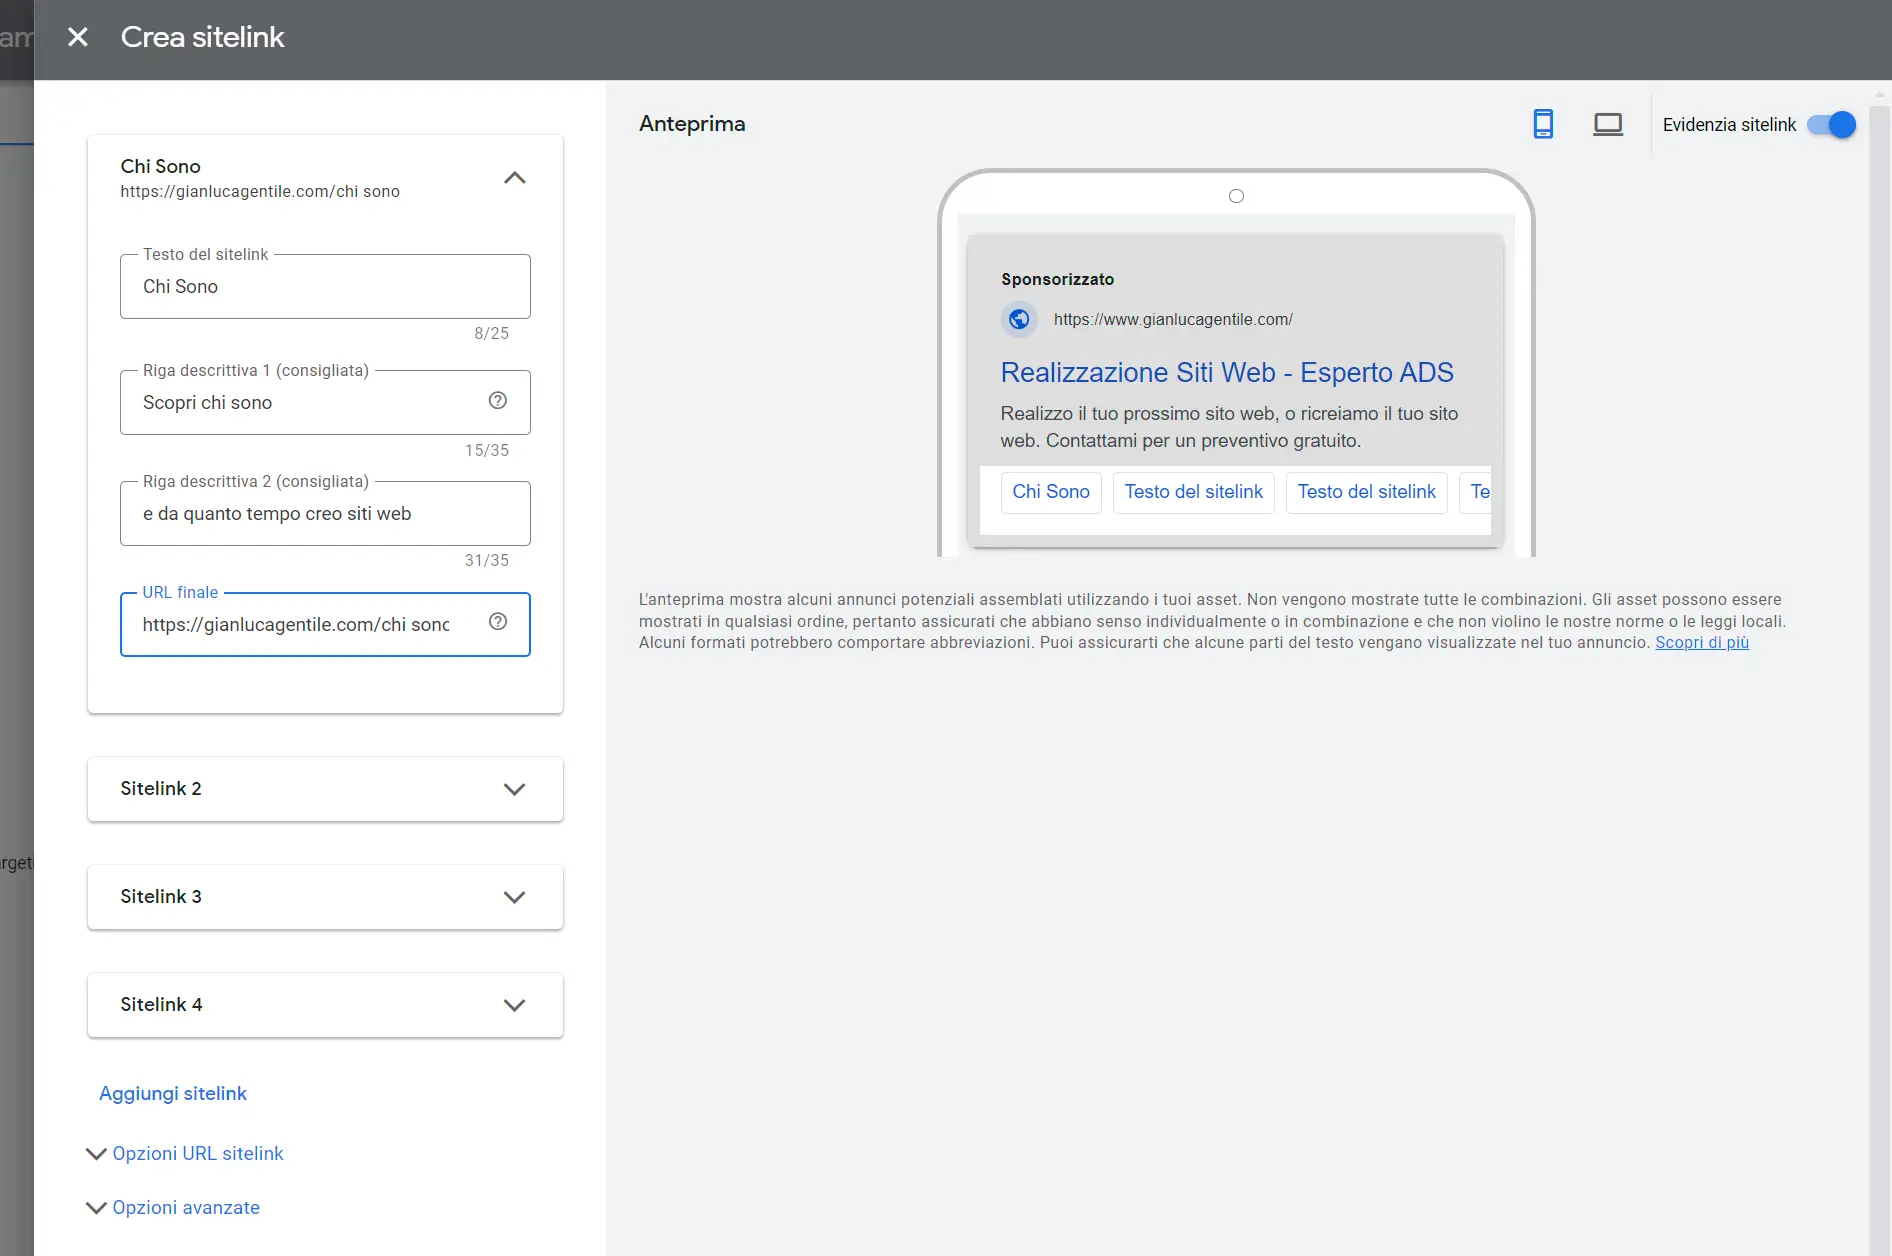
Task: Edit the Testo del sitelink field
Action: [325, 286]
